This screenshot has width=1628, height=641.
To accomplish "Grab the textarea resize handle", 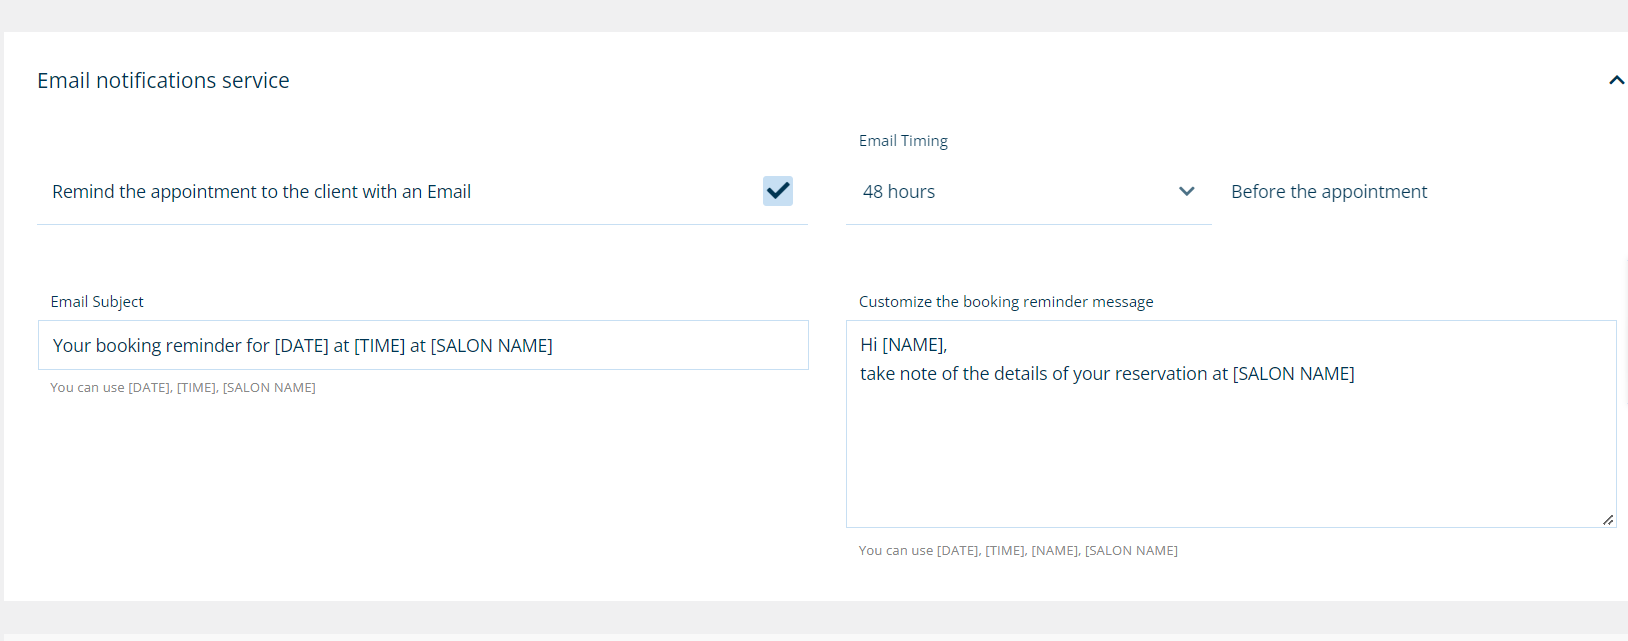I will 1608,519.
